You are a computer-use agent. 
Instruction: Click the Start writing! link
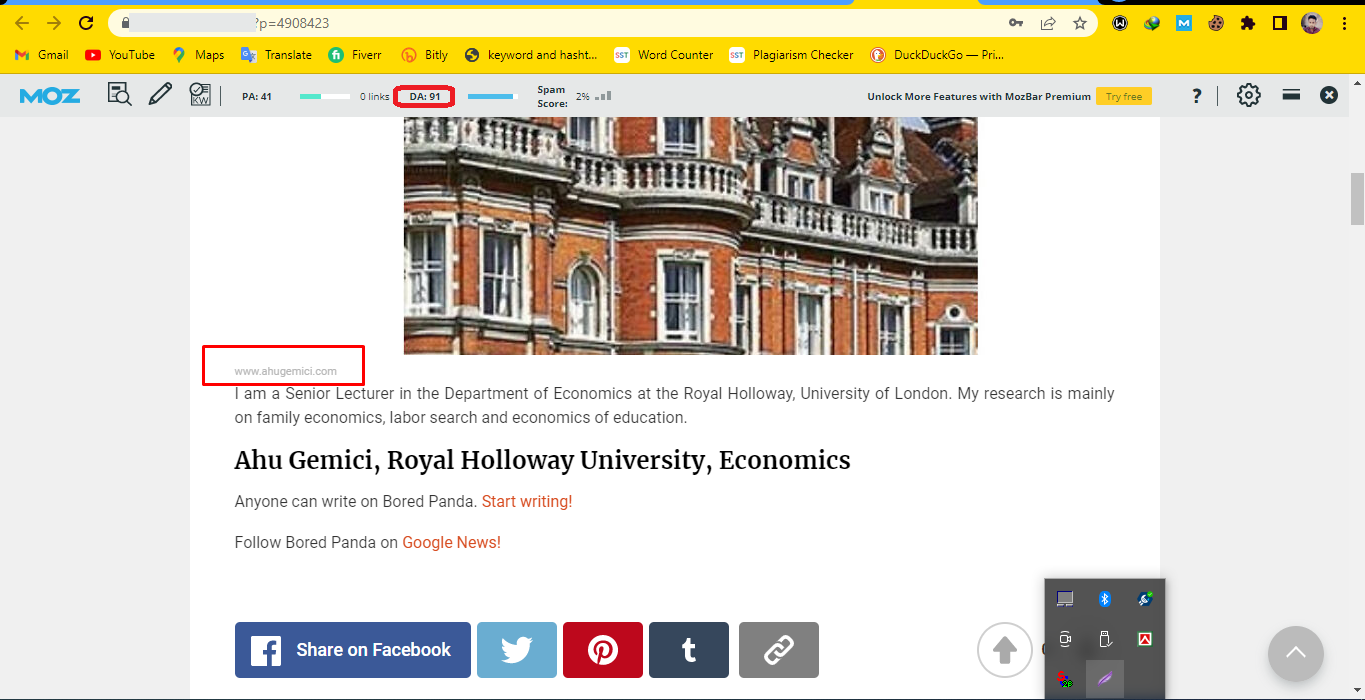point(527,502)
